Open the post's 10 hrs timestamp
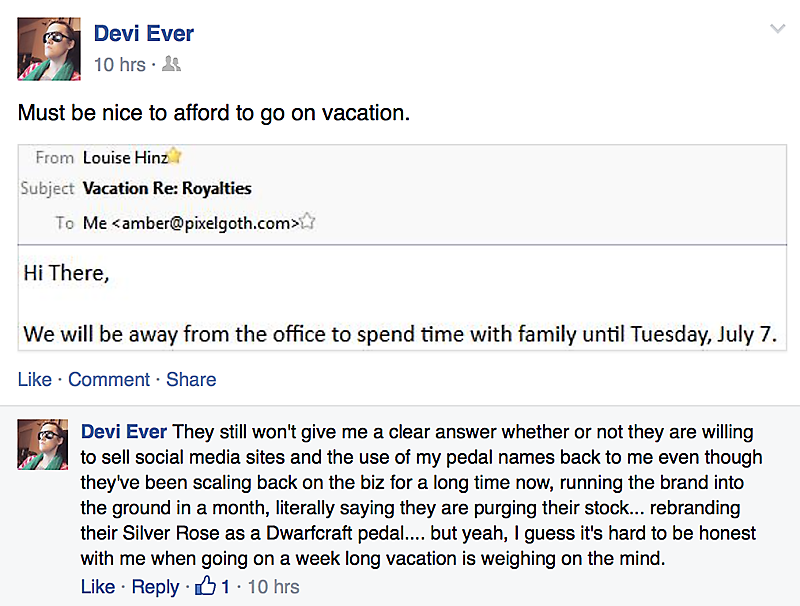This screenshot has width=800, height=606. [119, 65]
